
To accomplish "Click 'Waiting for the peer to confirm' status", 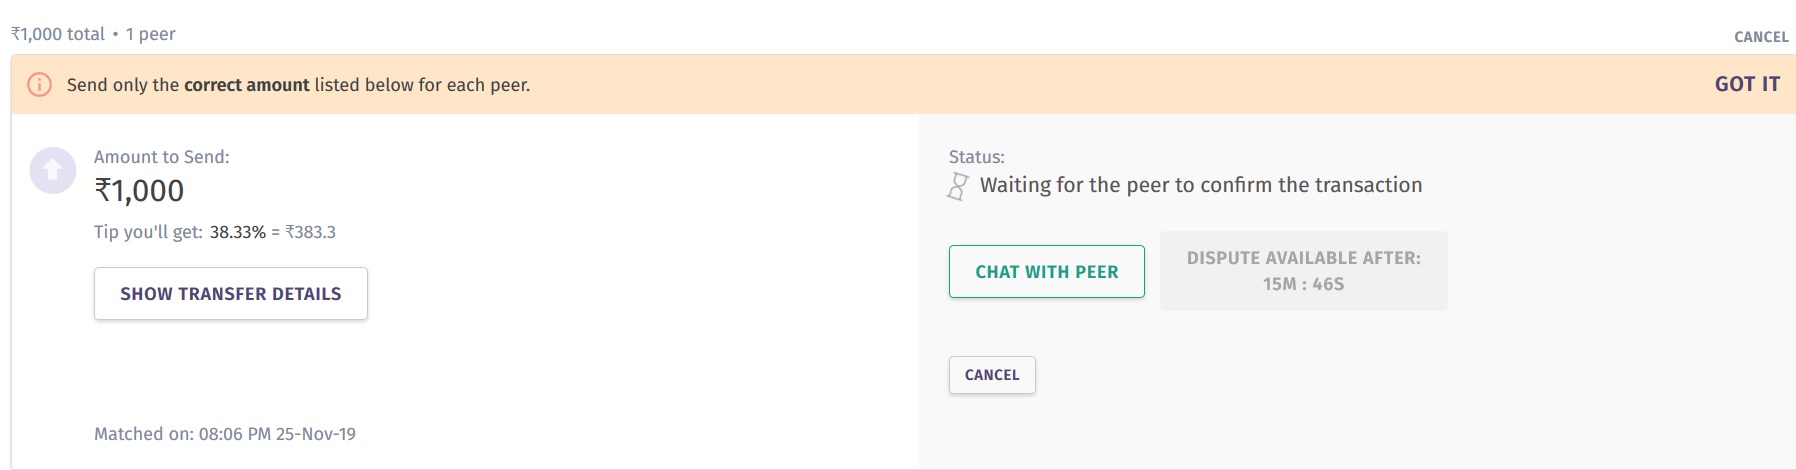I will pyautogui.click(x=1200, y=185).
